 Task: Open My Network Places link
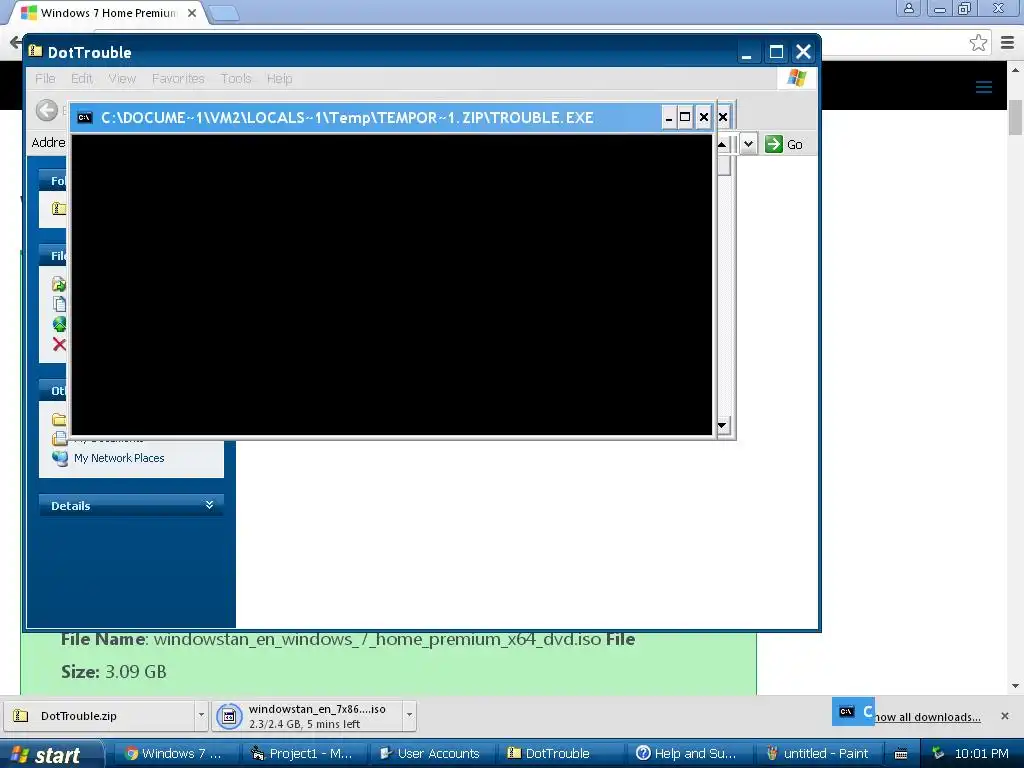point(119,458)
